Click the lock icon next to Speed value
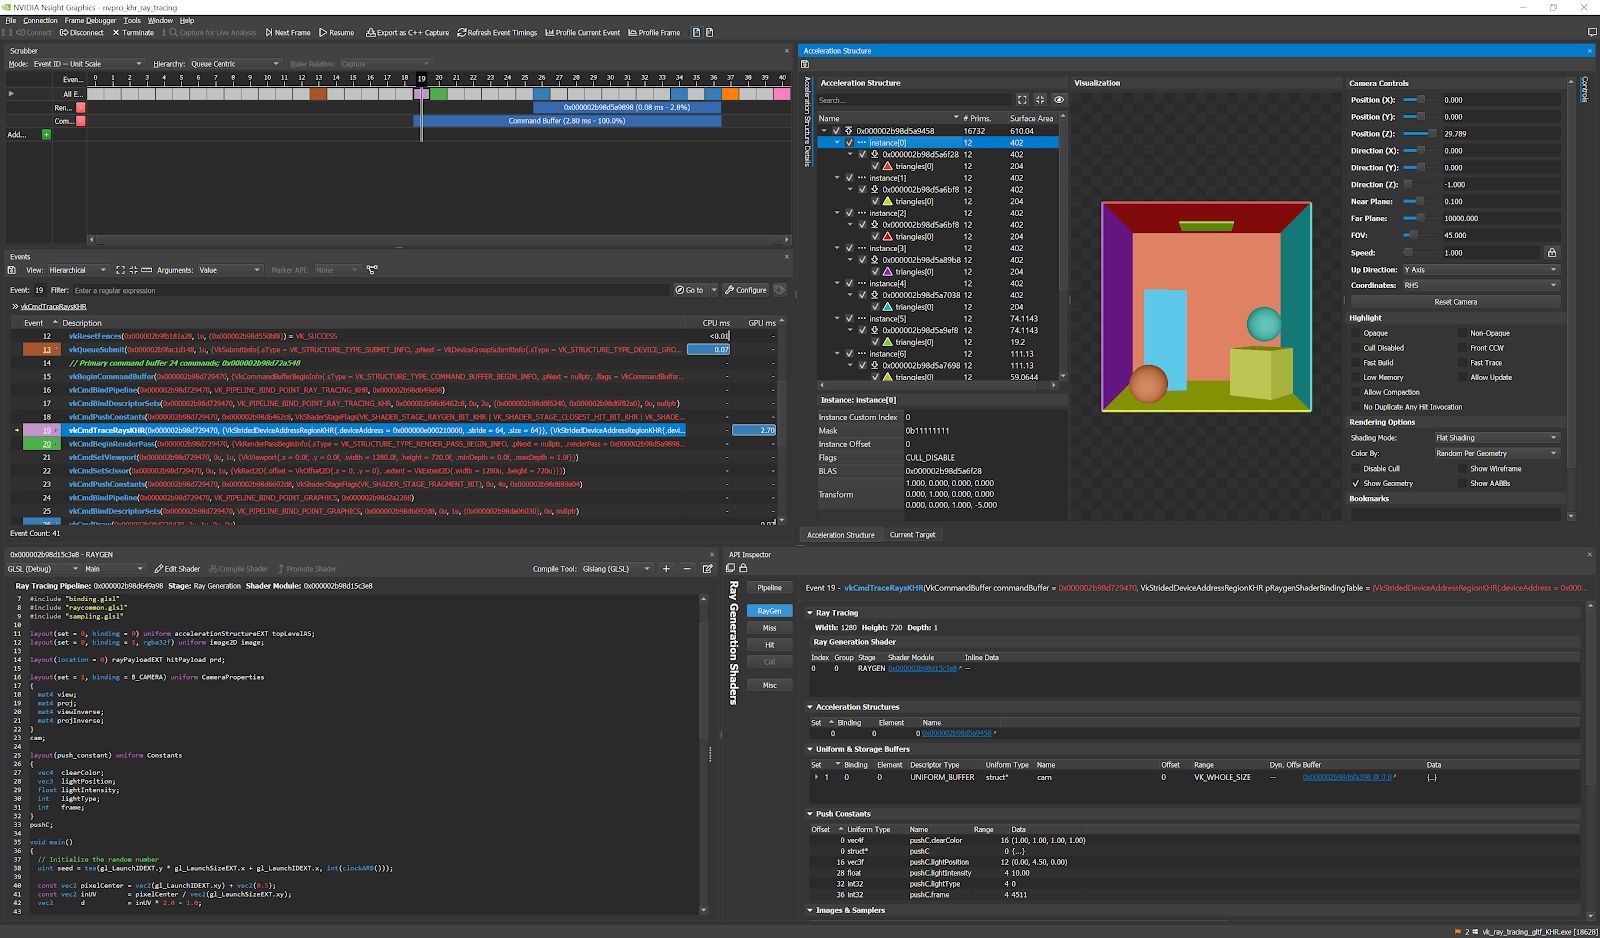 coord(1552,253)
